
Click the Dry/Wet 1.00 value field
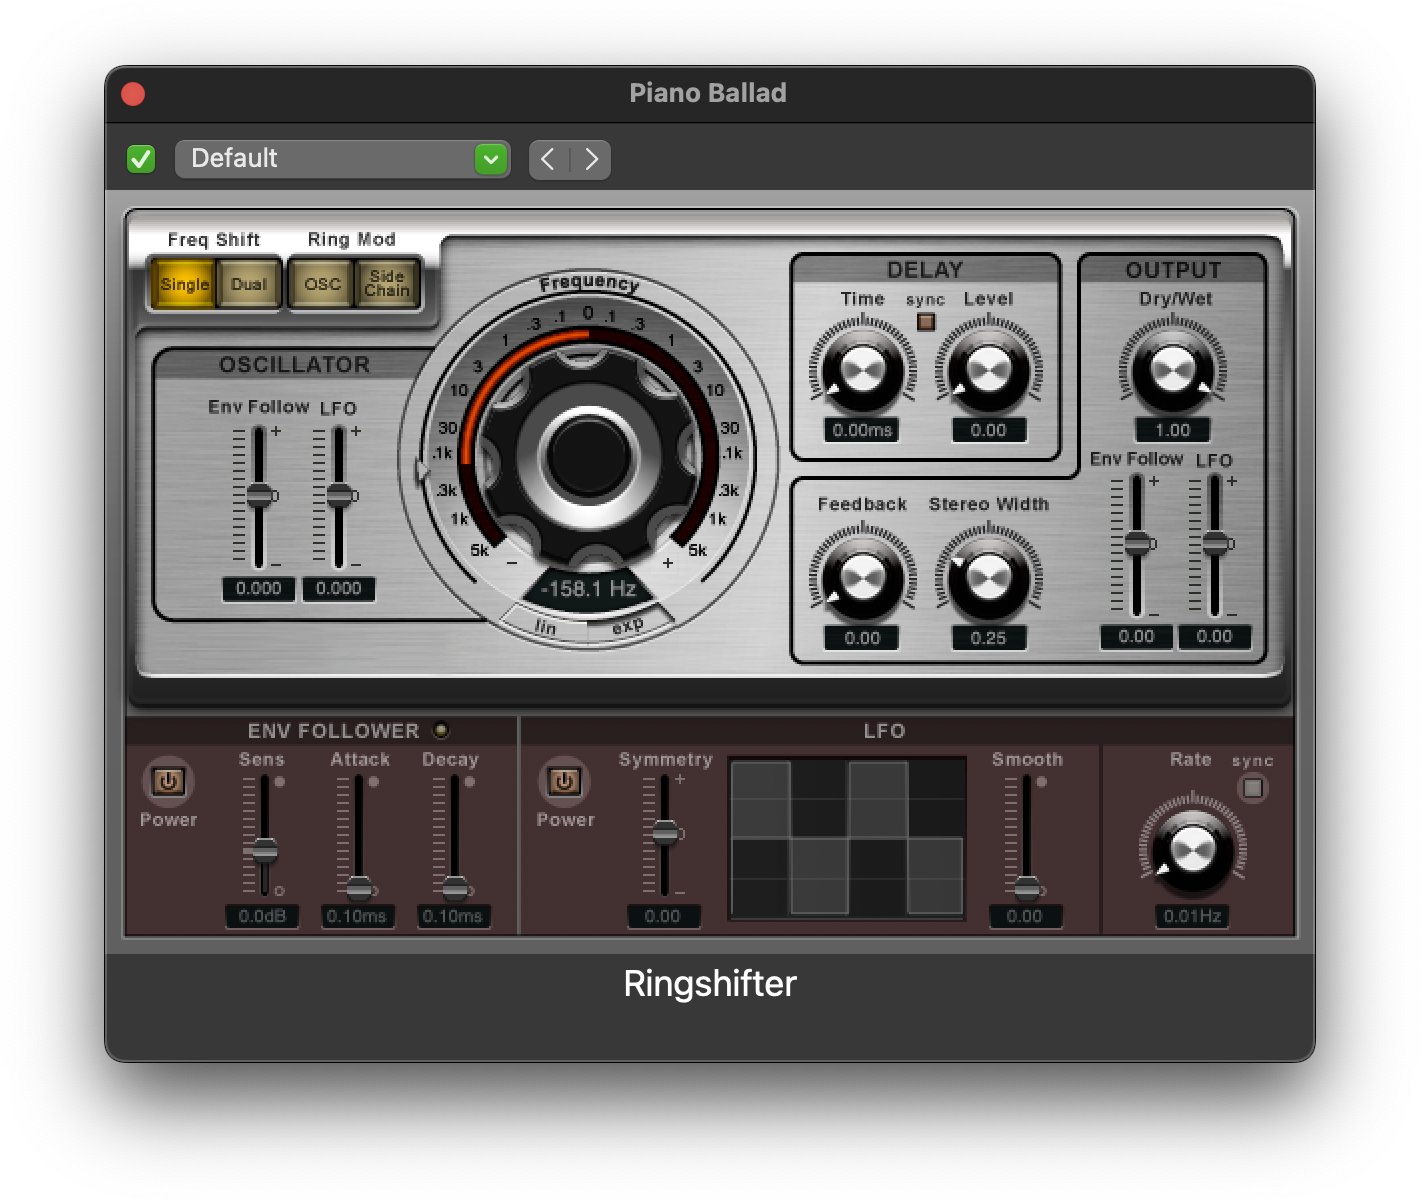pyautogui.click(x=1172, y=430)
